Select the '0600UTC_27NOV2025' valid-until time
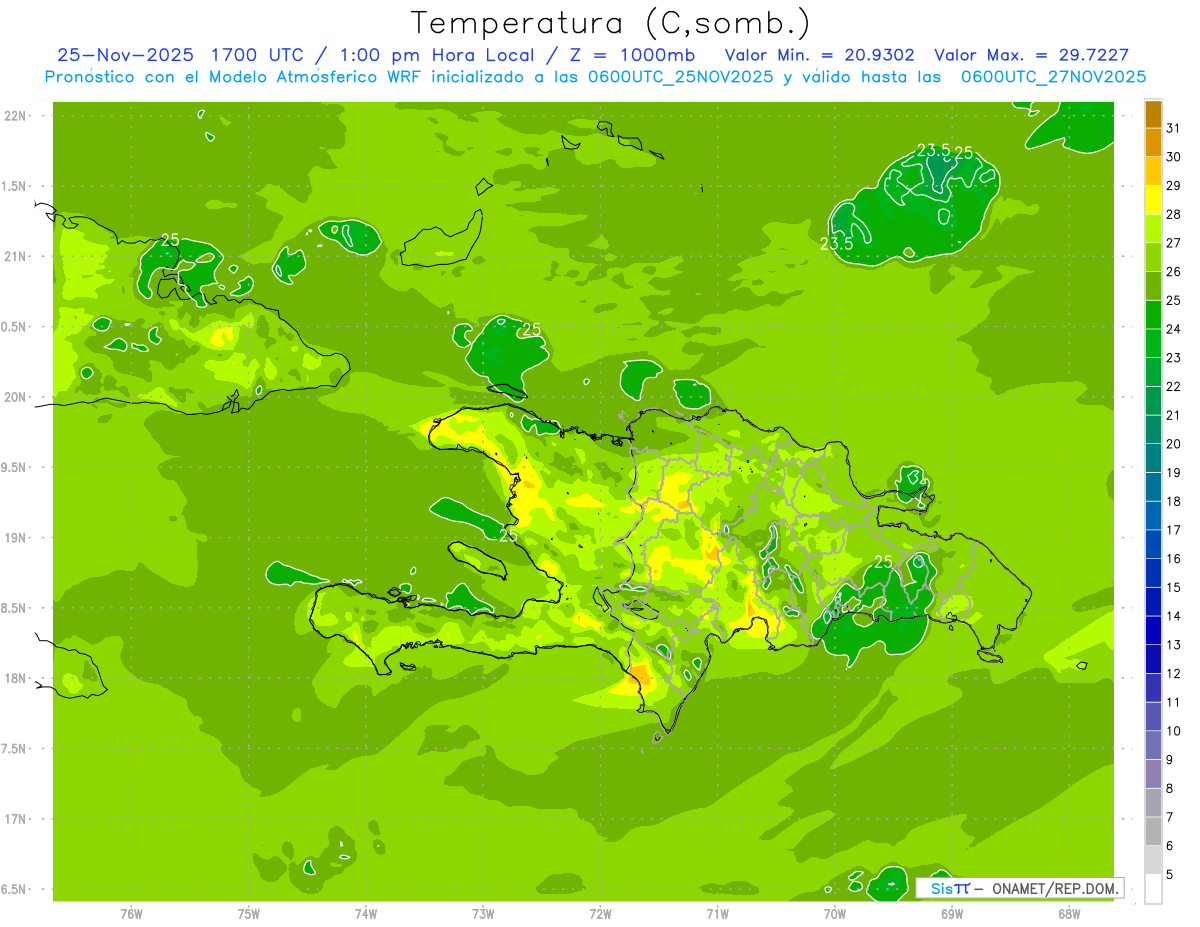Image resolution: width=1200 pixels, height=927 pixels. 1053,77
